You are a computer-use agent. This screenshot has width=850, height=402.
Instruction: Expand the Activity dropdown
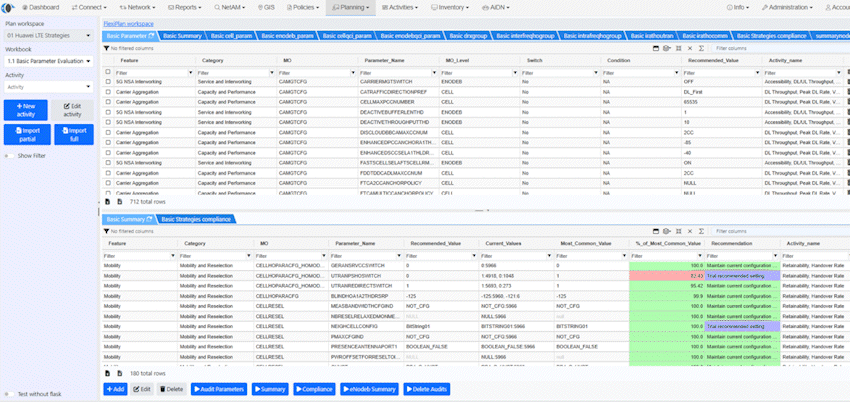(48, 87)
